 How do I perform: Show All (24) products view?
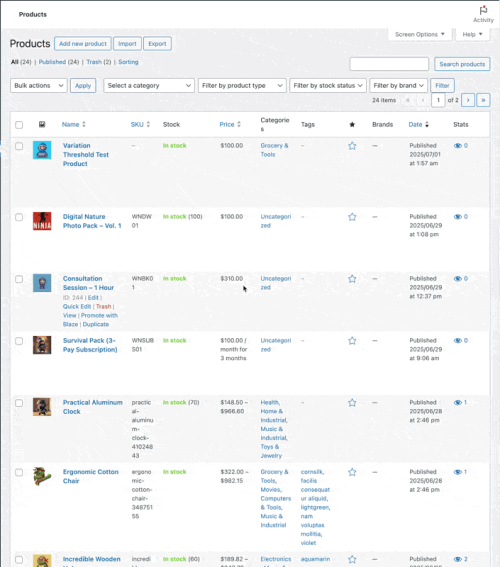tap(21, 62)
